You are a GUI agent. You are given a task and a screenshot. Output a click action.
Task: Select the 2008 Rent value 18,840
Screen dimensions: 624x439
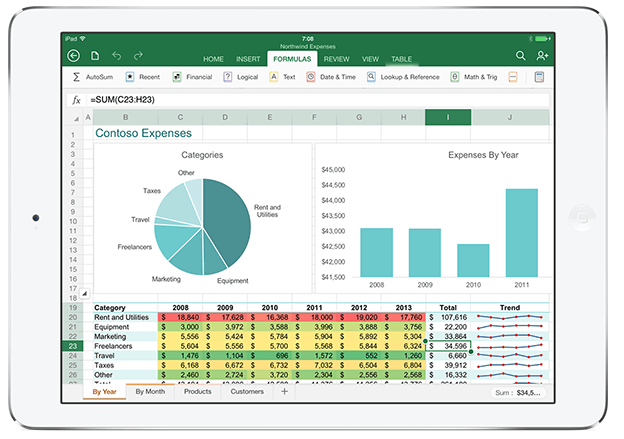180,317
